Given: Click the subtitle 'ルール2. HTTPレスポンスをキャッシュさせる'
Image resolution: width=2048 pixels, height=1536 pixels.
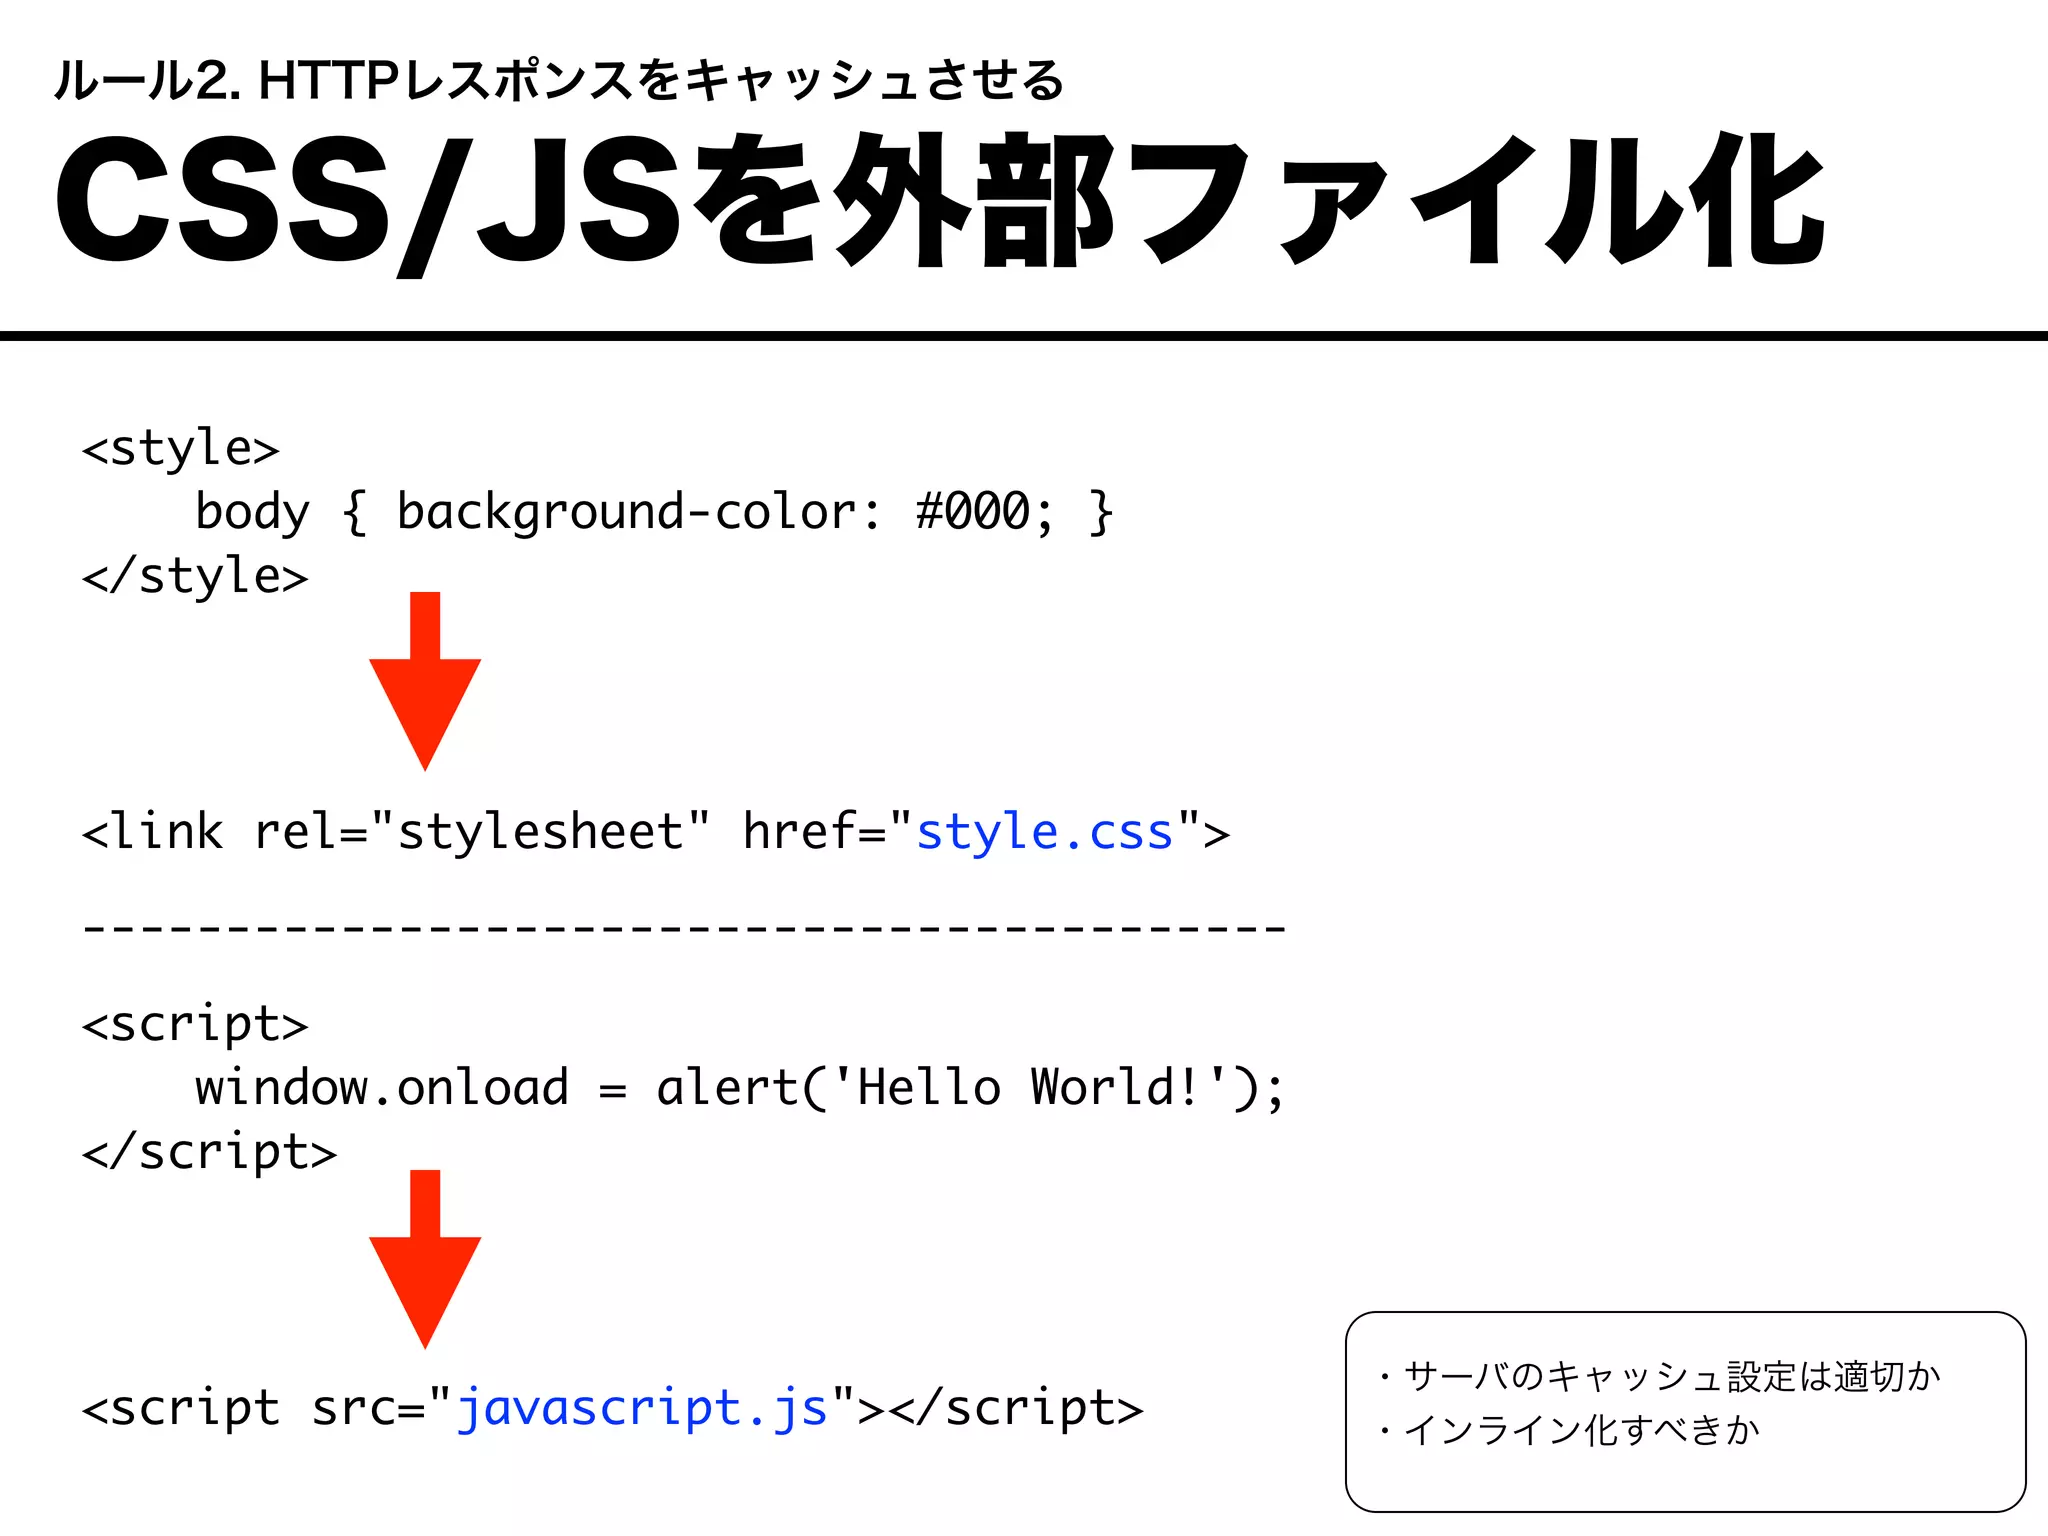Looking at the screenshot, I should [559, 81].
